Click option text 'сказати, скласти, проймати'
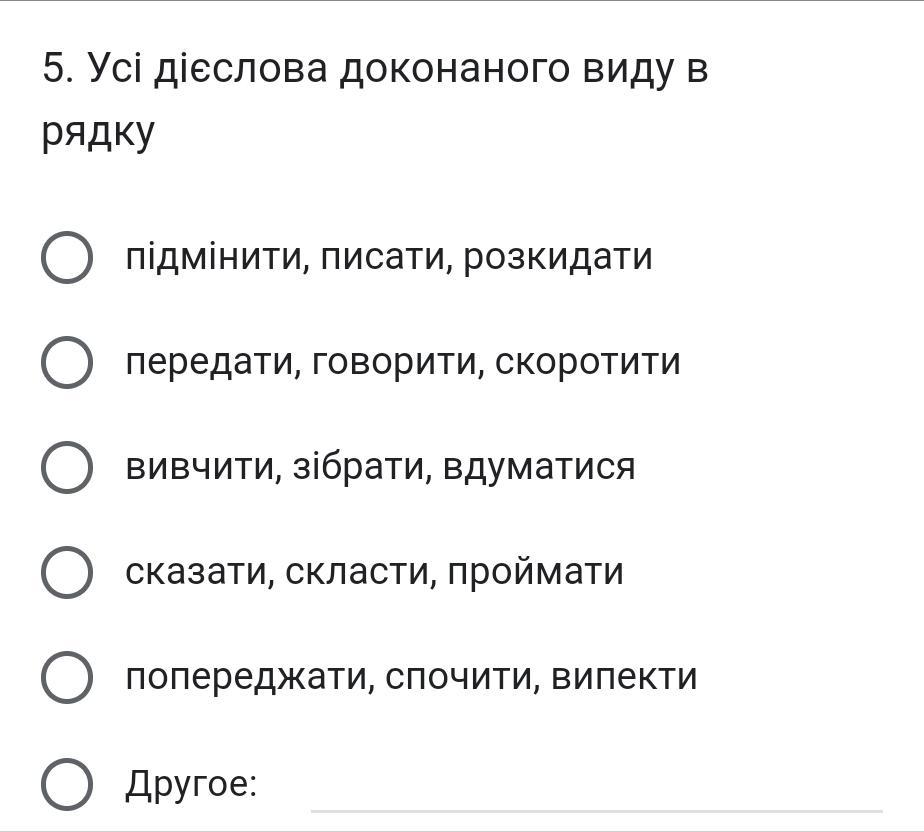The image size is (924, 832). click(x=374, y=572)
